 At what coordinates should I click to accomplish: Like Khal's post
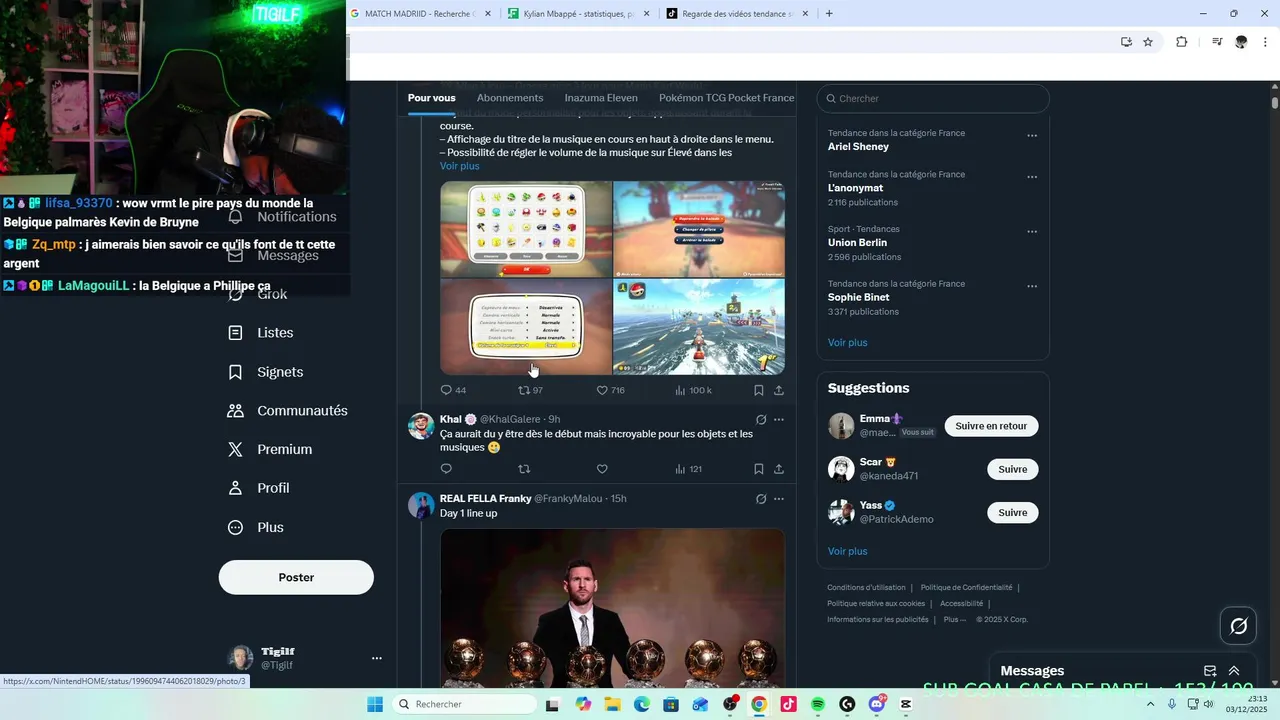click(x=602, y=469)
